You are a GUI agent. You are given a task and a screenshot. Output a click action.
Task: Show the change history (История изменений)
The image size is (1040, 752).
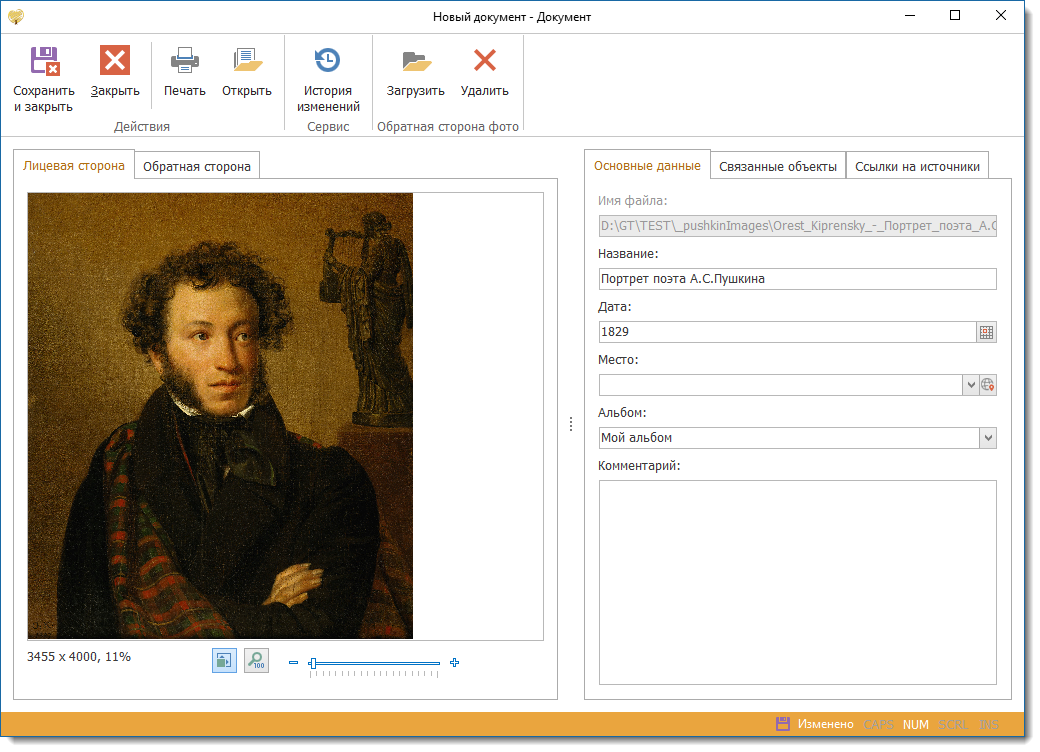328,62
